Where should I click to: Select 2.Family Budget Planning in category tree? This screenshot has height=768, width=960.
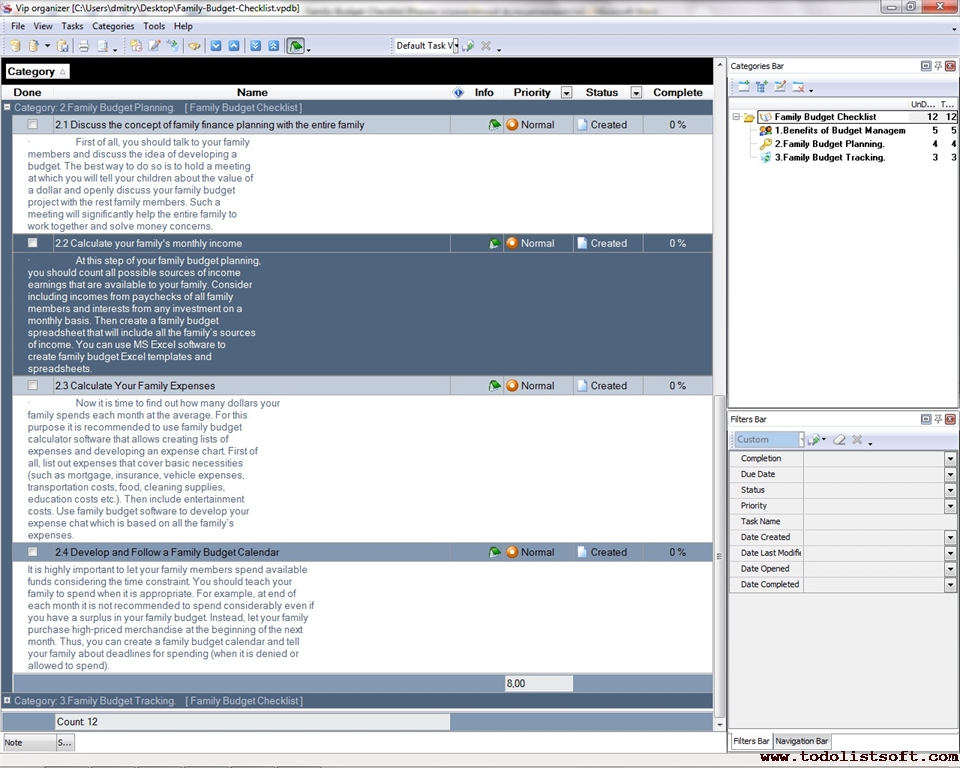pyautogui.click(x=829, y=144)
